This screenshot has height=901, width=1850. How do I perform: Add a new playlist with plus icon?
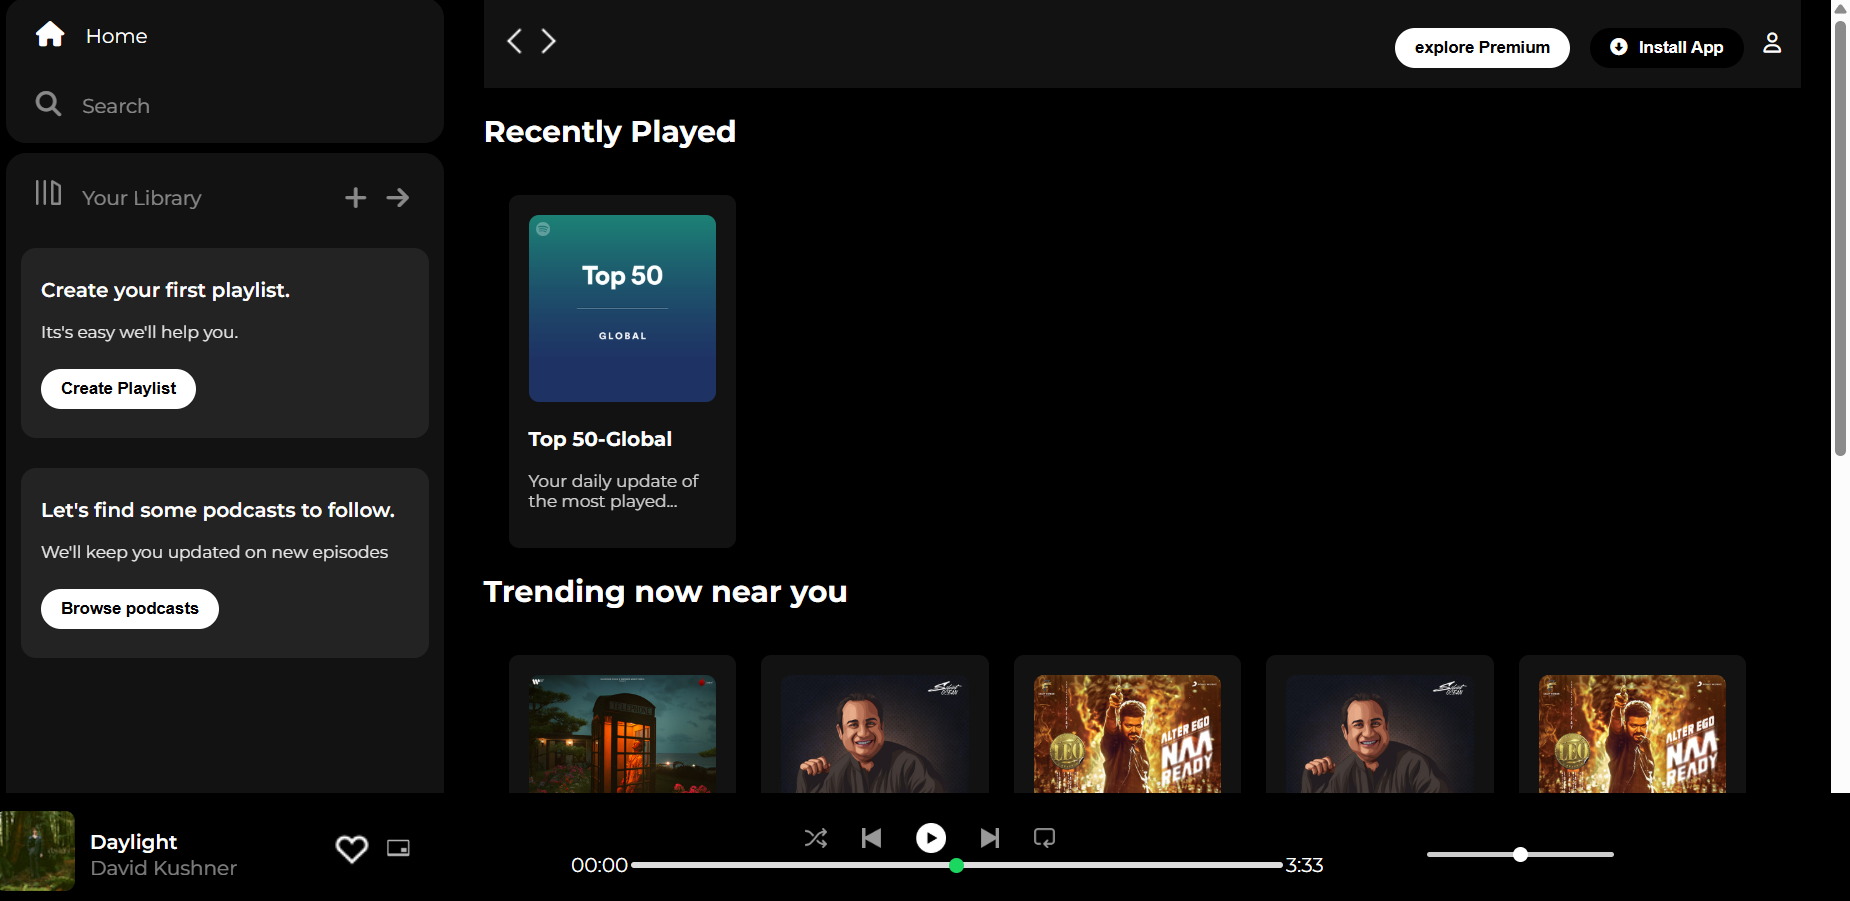355,198
